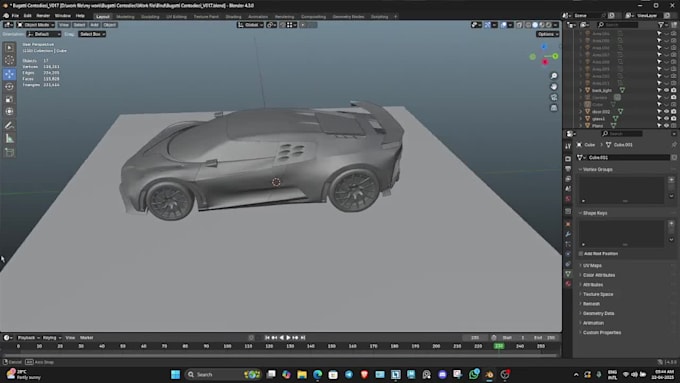Open the Material properties tab

coord(568,284)
